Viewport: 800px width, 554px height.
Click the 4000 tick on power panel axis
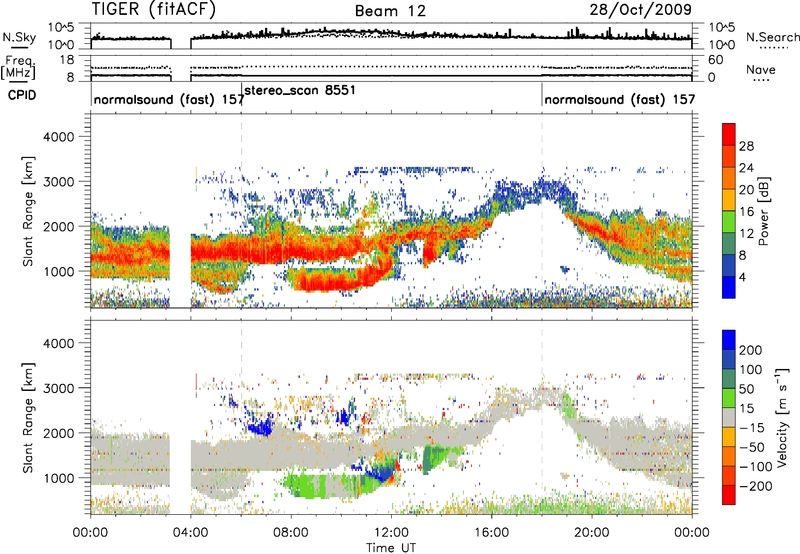58,137
